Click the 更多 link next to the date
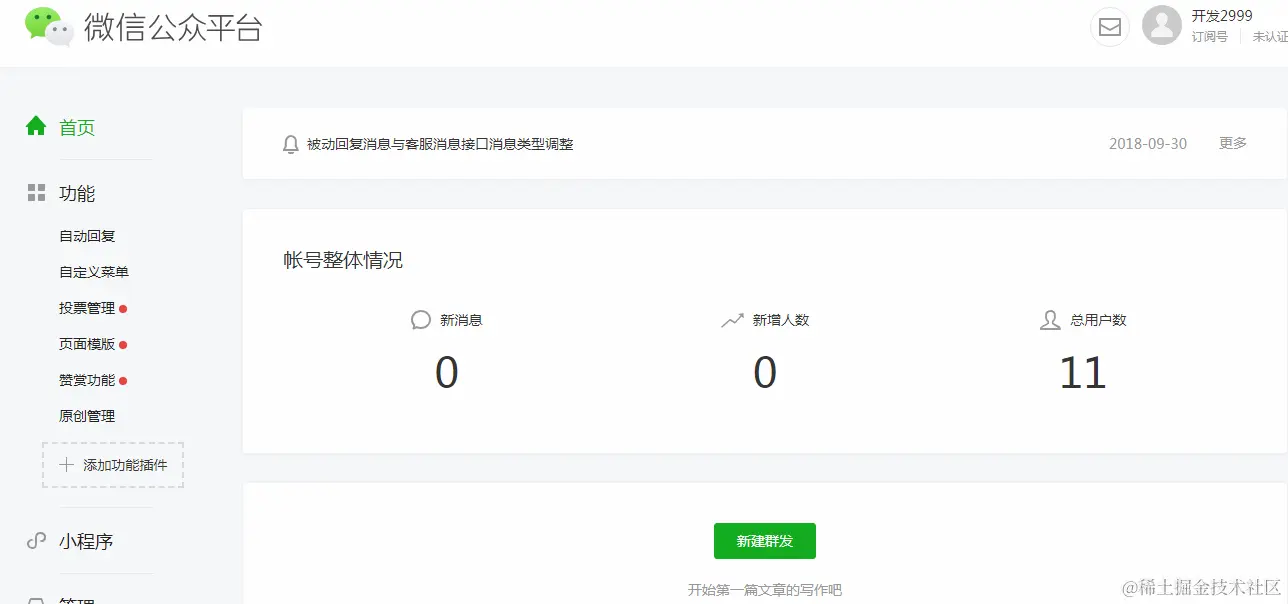Screen dimensions: 1288x604 1232,143
